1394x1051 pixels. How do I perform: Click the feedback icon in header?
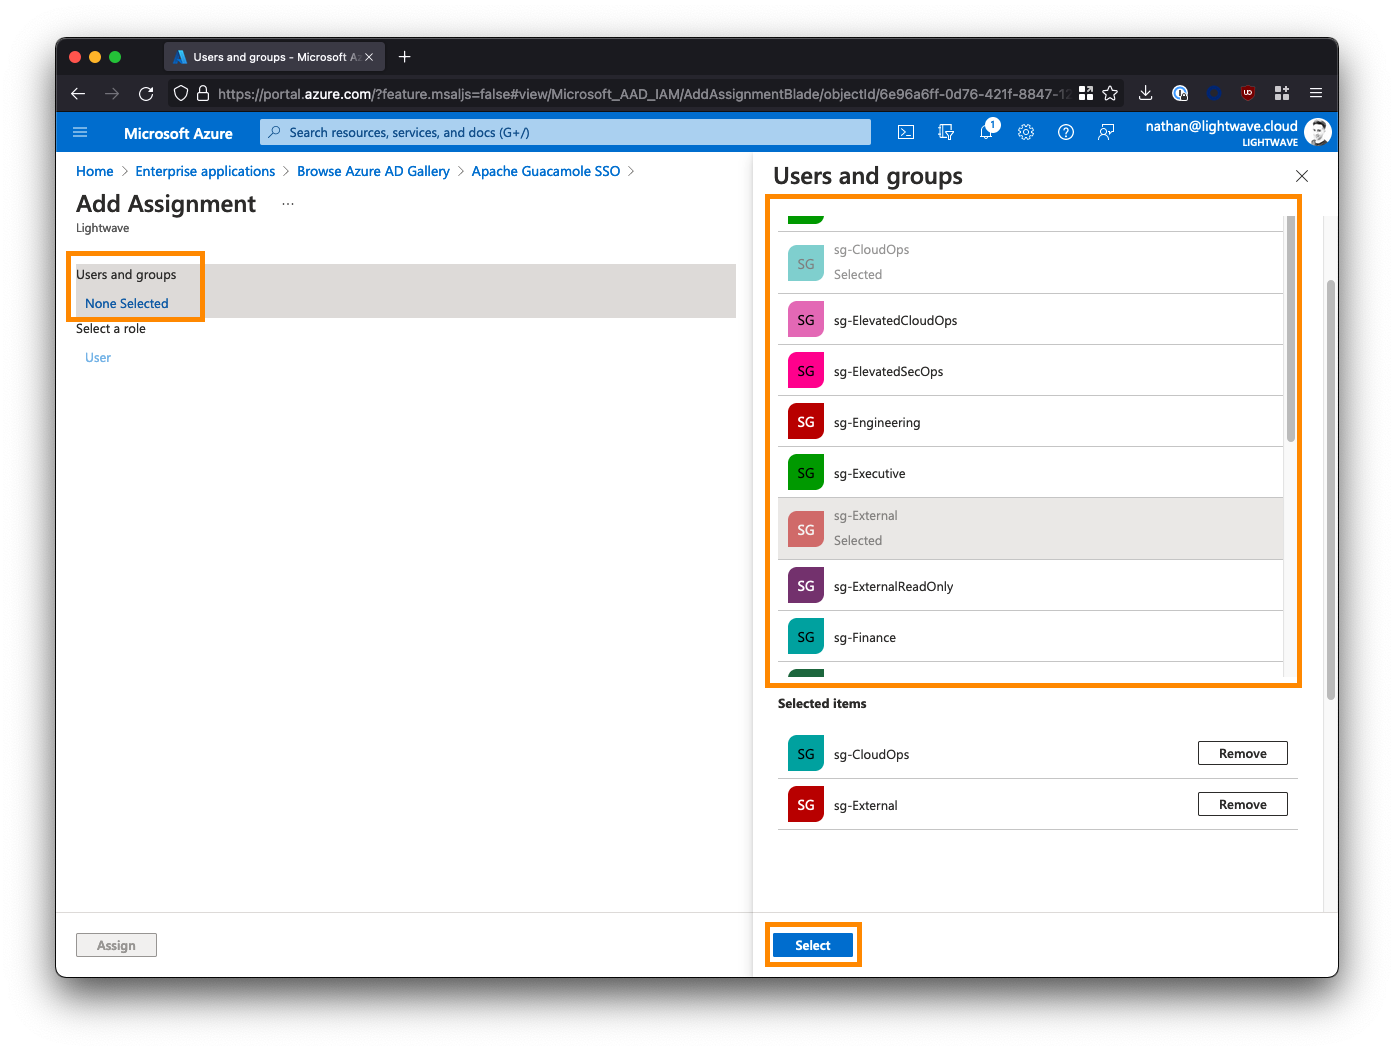click(1106, 132)
